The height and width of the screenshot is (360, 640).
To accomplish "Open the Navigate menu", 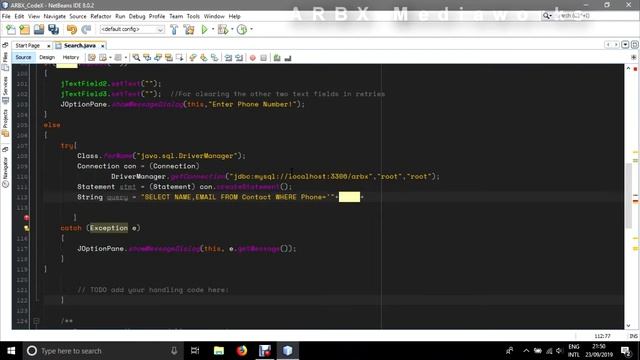I will pyautogui.click(x=54, y=16).
